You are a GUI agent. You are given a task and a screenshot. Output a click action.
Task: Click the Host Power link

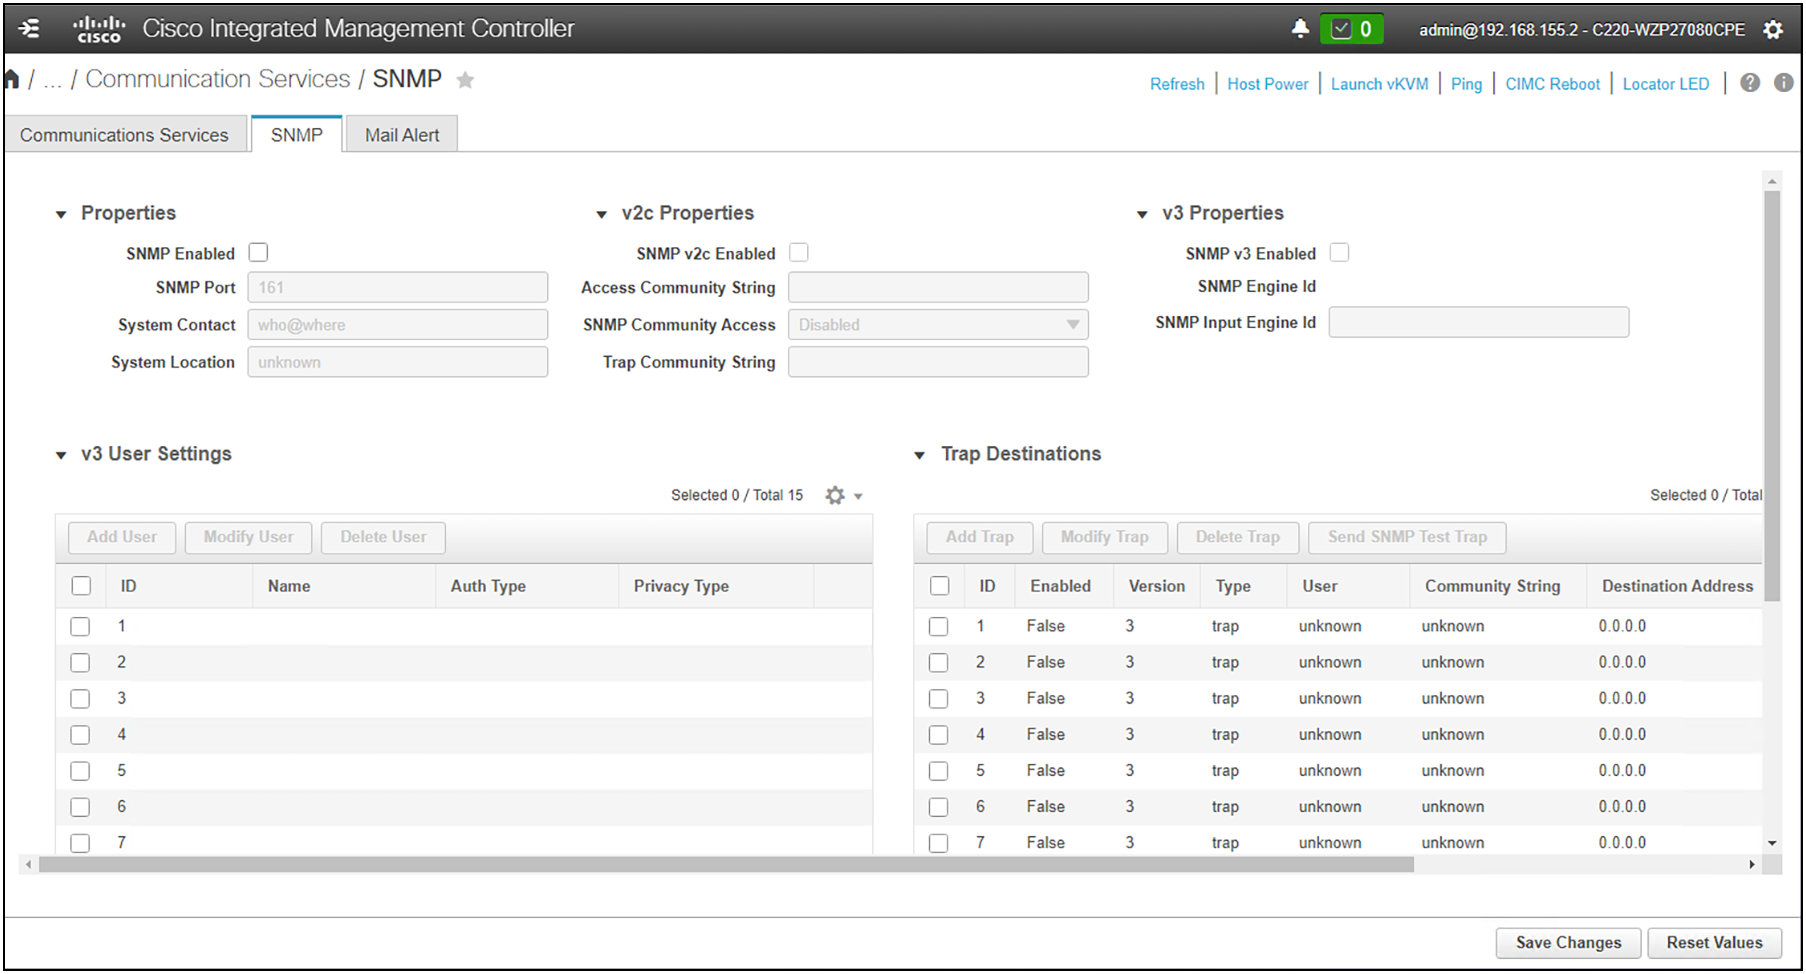[1268, 84]
